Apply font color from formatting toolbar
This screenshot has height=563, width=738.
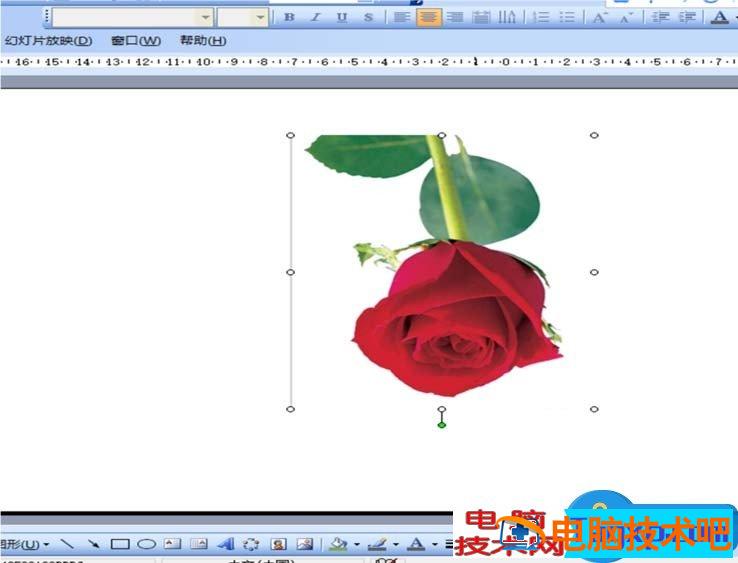[x=719, y=17]
